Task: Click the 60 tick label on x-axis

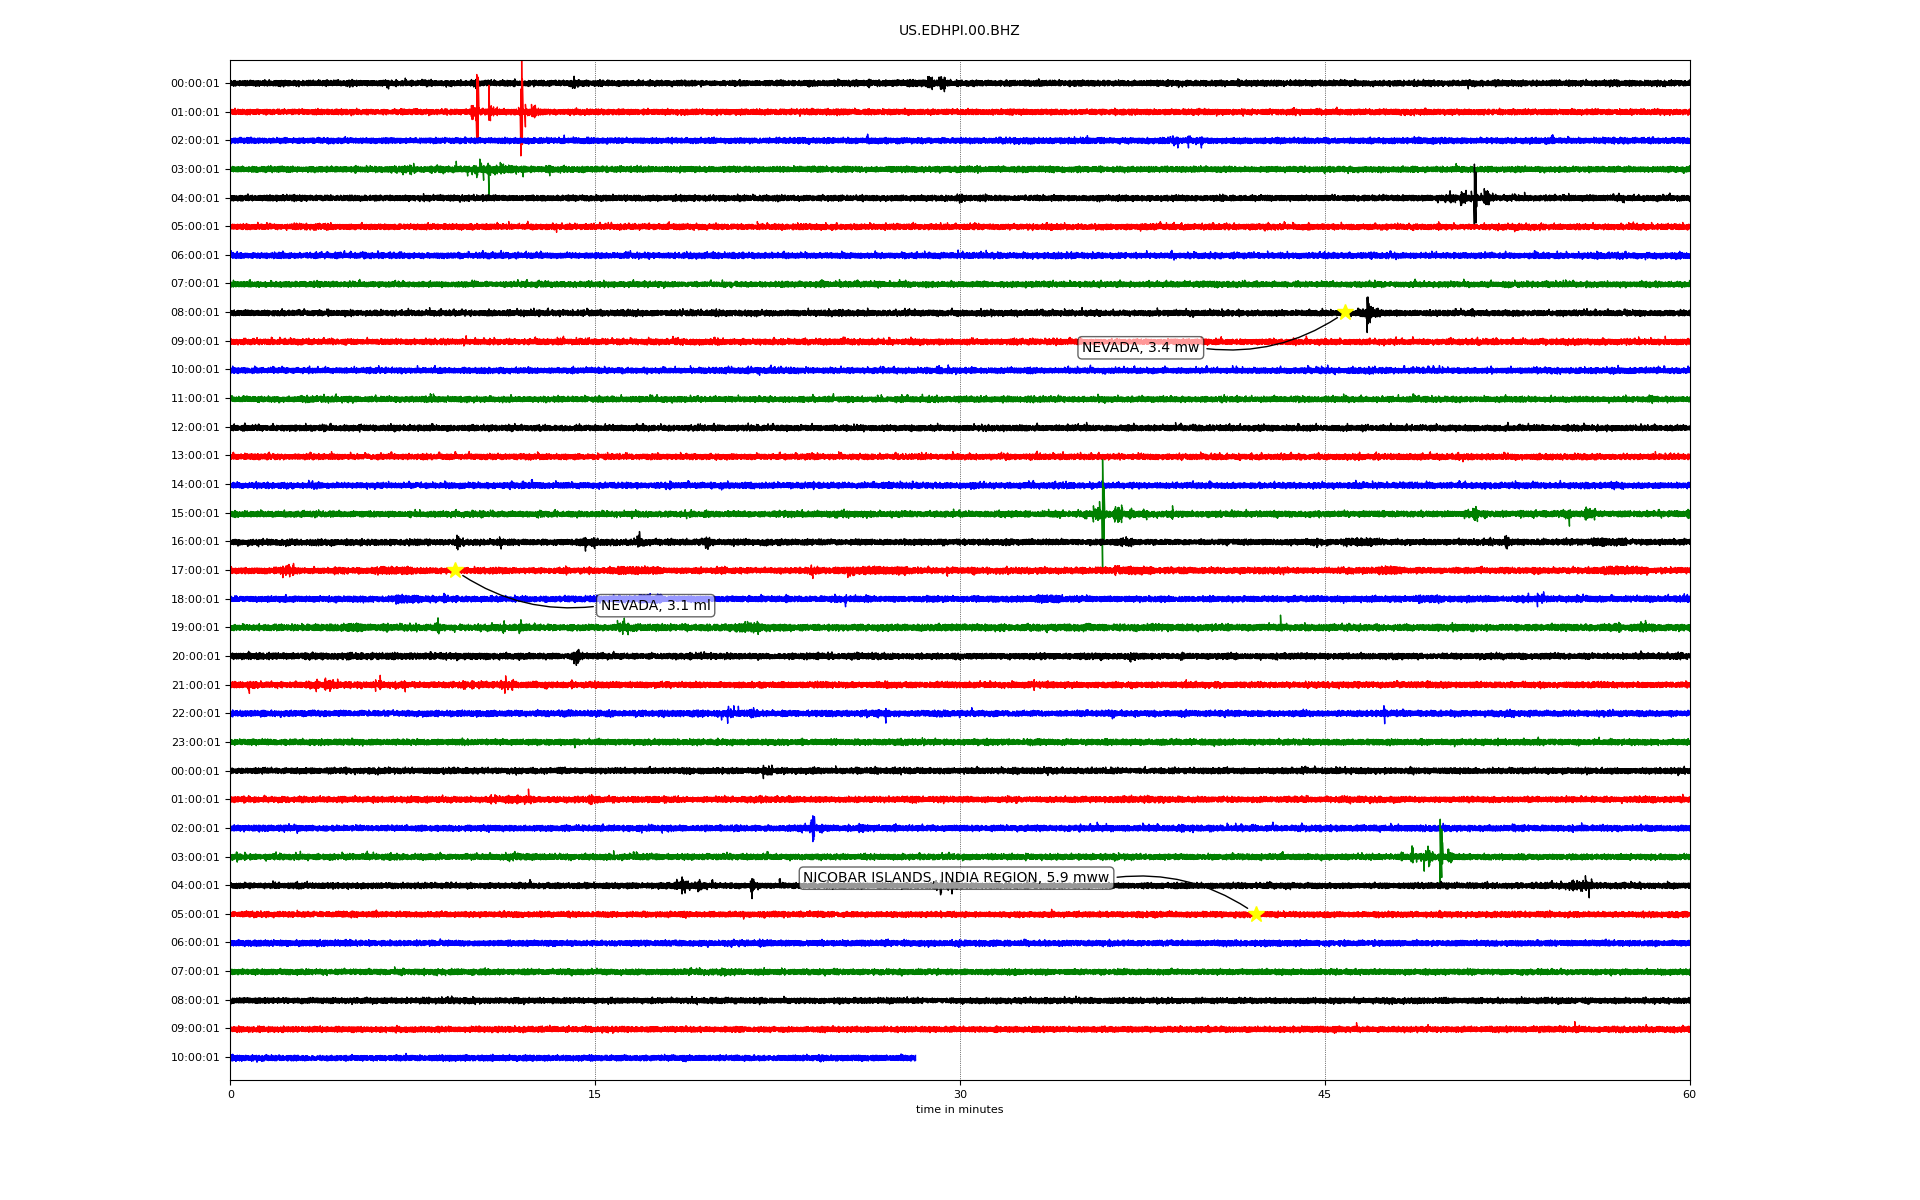Action: pyautogui.click(x=1689, y=1094)
